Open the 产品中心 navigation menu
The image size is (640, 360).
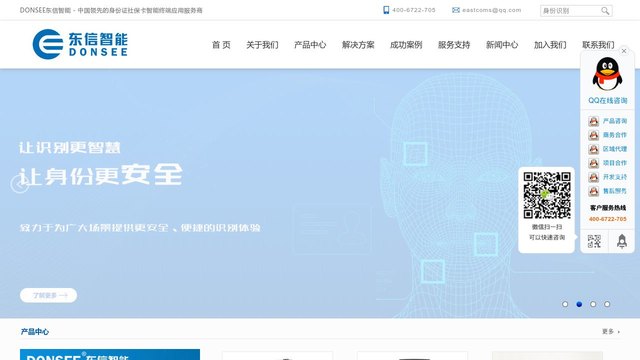(x=310, y=45)
